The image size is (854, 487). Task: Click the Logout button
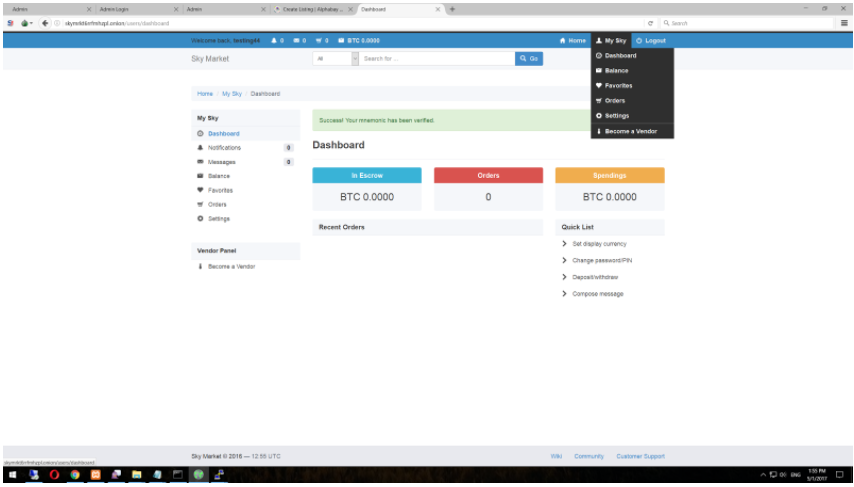(x=651, y=41)
